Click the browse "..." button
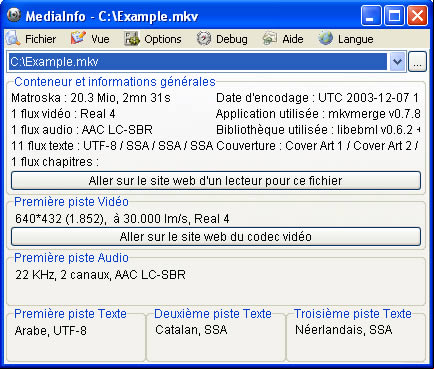434x369 pixels. tap(417, 62)
